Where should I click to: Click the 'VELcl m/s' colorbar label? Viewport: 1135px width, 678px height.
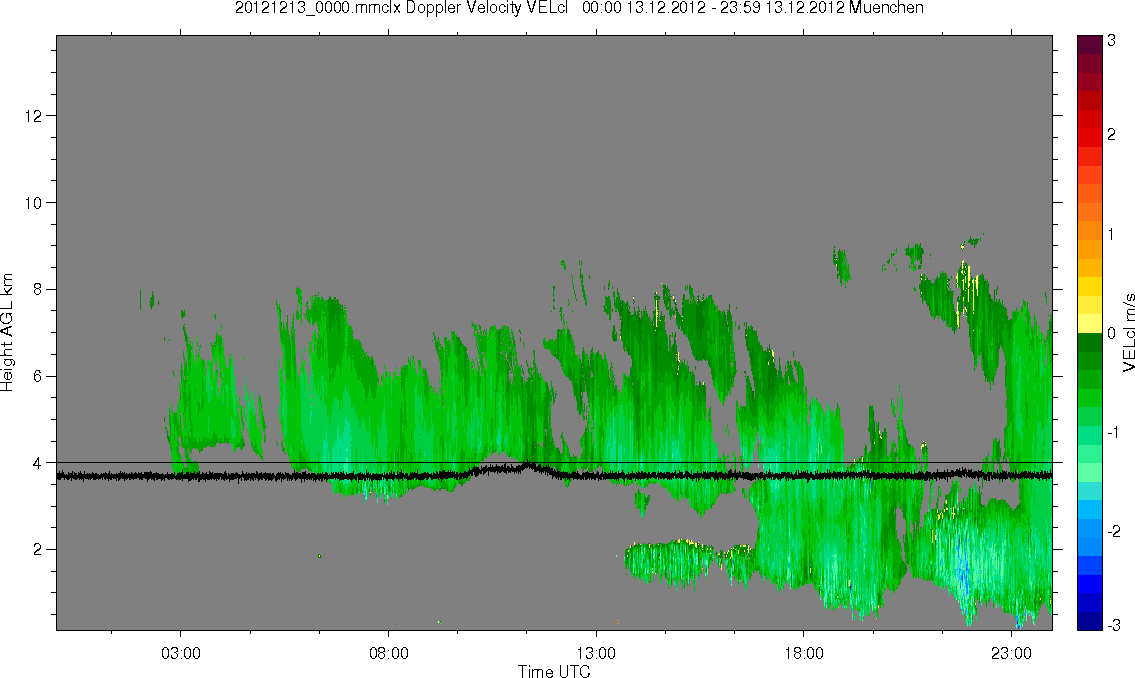(1128, 333)
